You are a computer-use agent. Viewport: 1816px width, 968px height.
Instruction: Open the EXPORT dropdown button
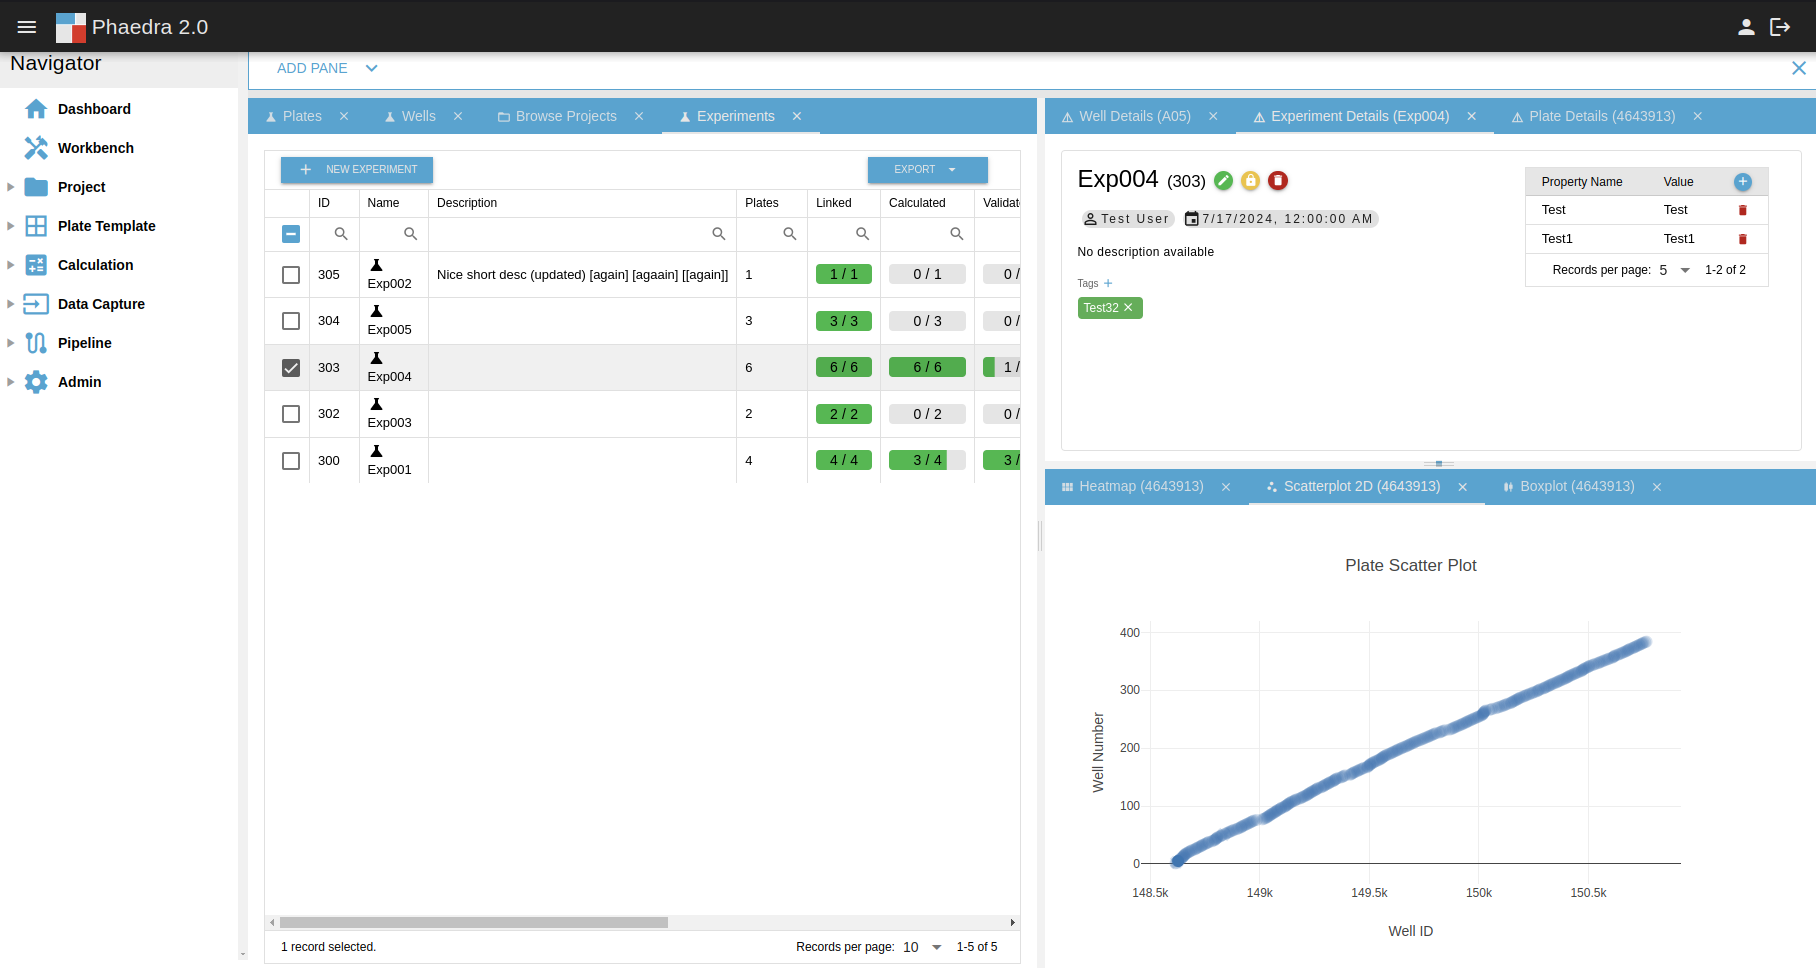click(x=927, y=170)
